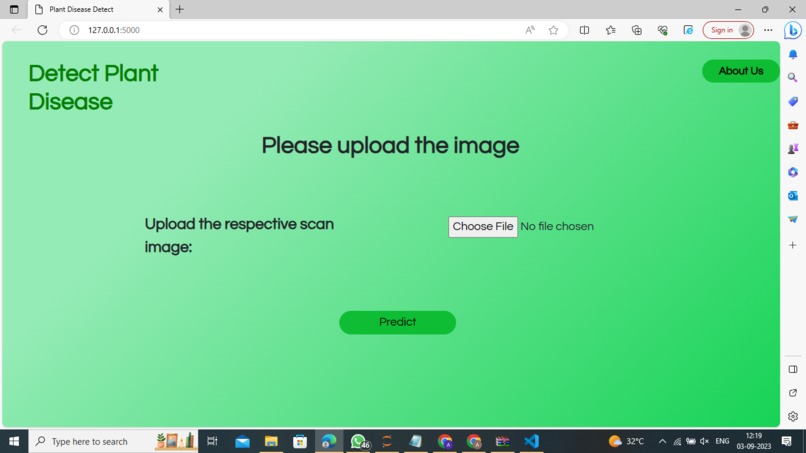The width and height of the screenshot is (806, 453).
Task: Click the Upload the respective scan image label
Action: [x=240, y=235]
